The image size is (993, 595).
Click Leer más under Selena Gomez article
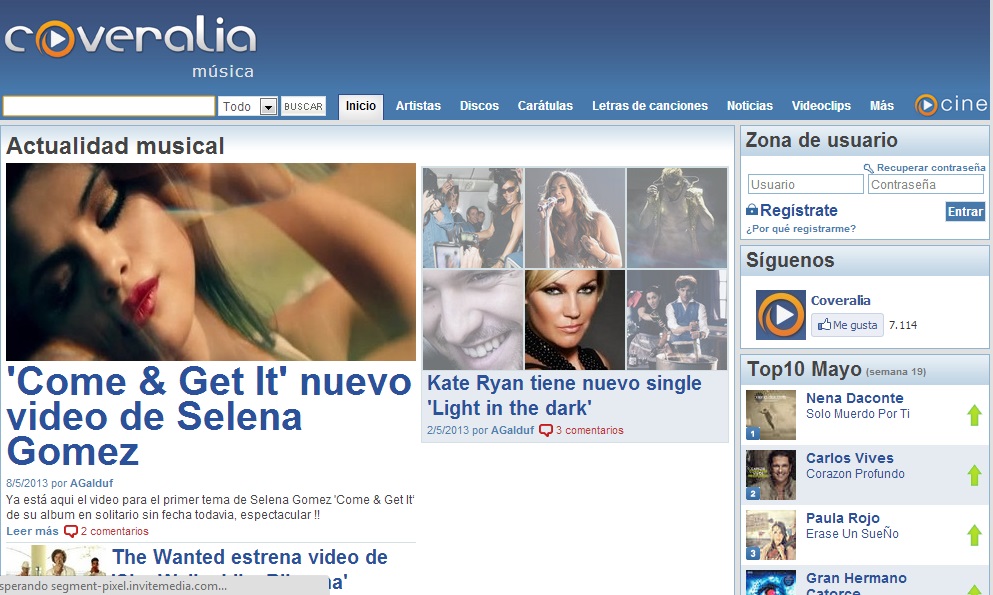32,531
